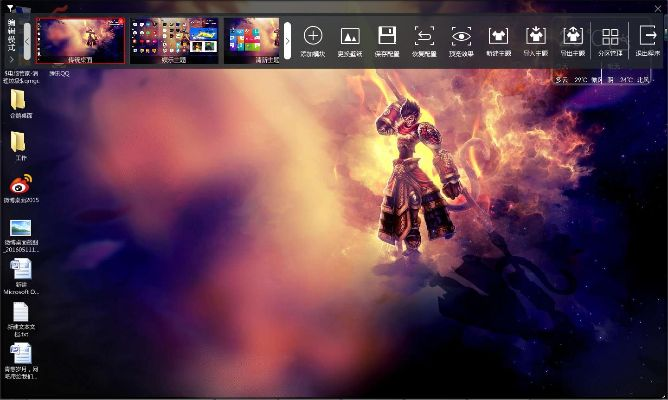Select the yellow folder below the Tencent QQ shortcut
Screen dimensions: 668x400
(x=20, y=102)
